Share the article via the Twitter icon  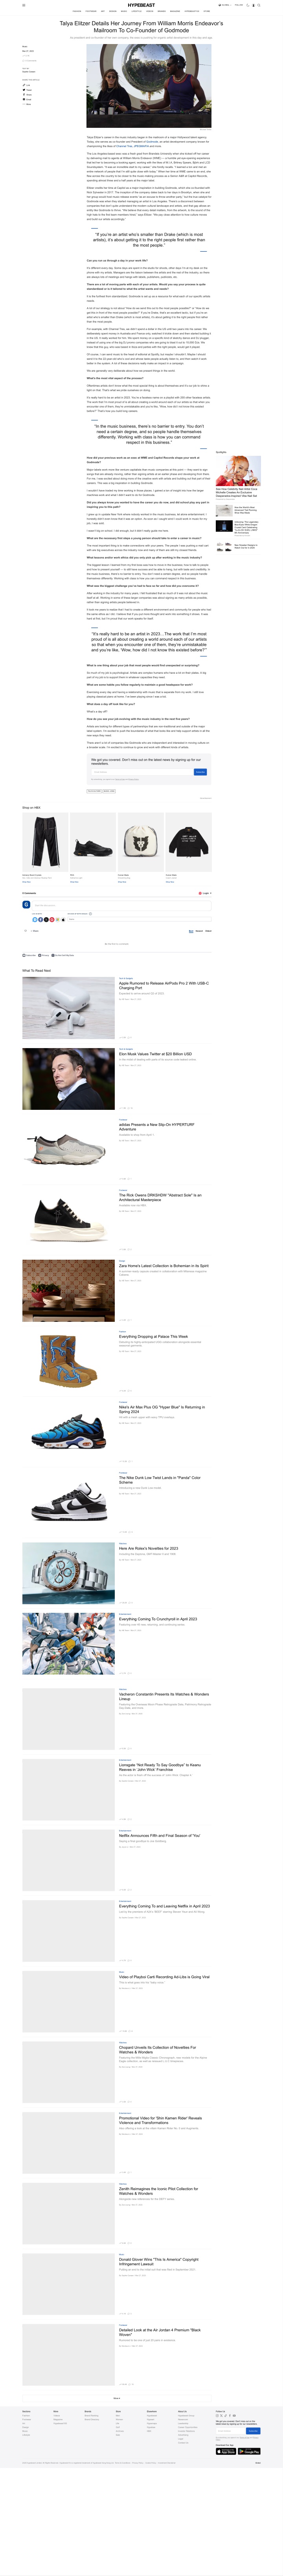pos(24,90)
